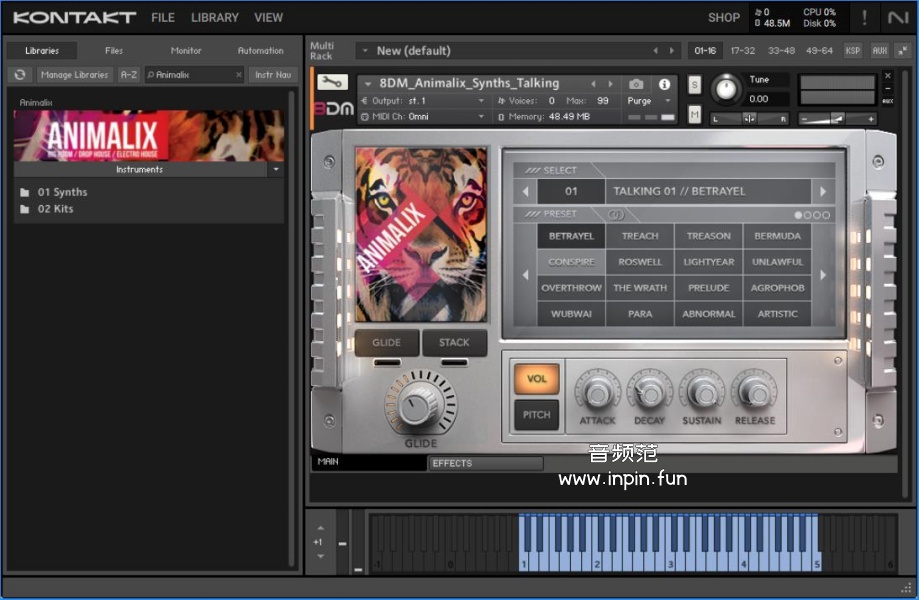Enable the STACK toggle
Viewport: 919px width, 600px height.
pyautogui.click(x=454, y=342)
